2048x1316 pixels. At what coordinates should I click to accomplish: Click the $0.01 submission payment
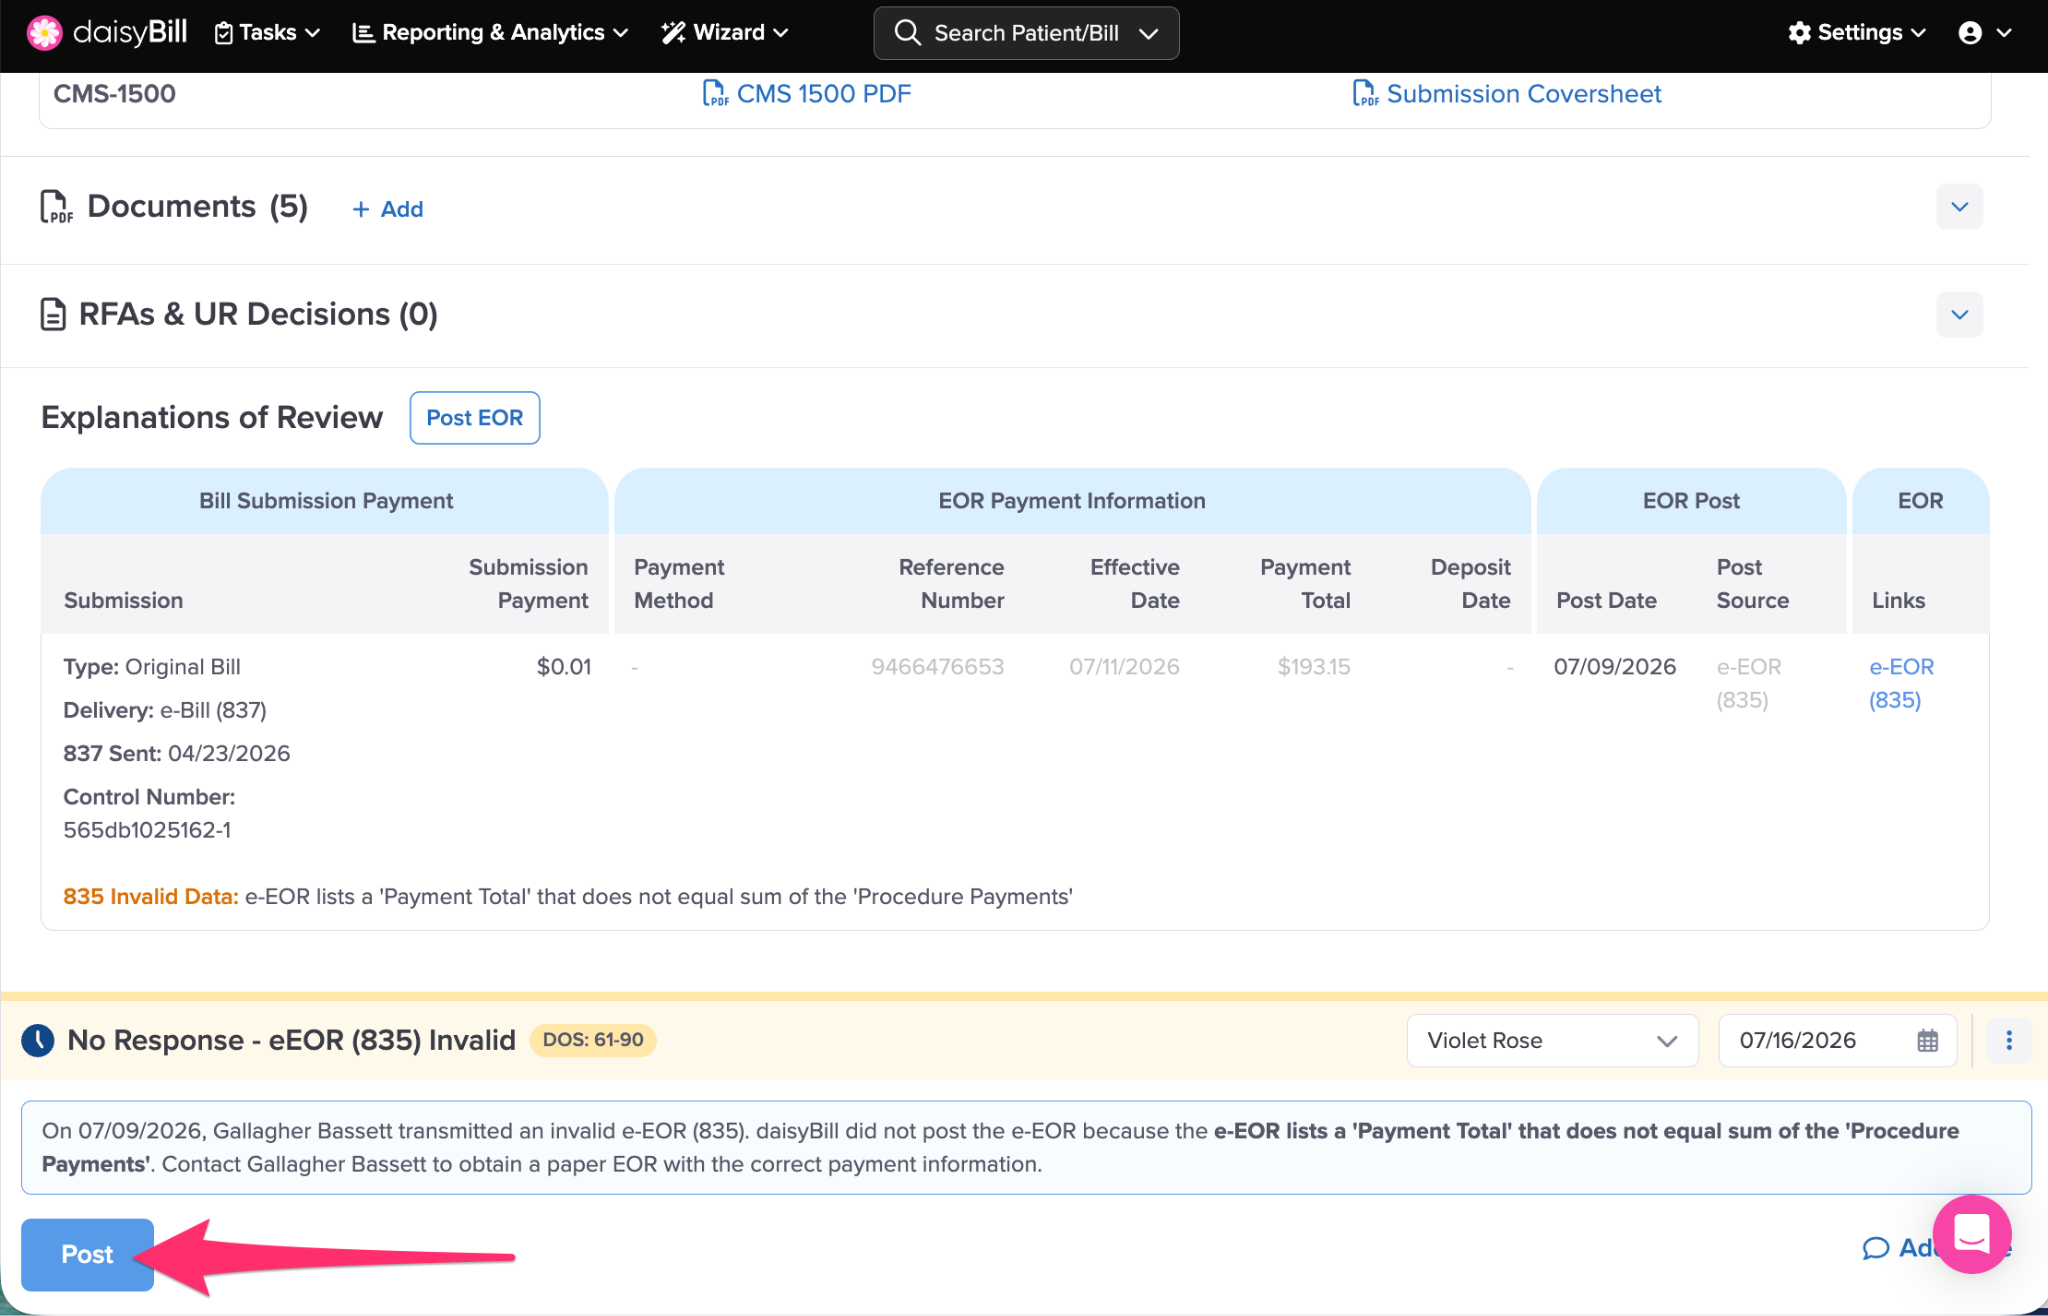(564, 667)
